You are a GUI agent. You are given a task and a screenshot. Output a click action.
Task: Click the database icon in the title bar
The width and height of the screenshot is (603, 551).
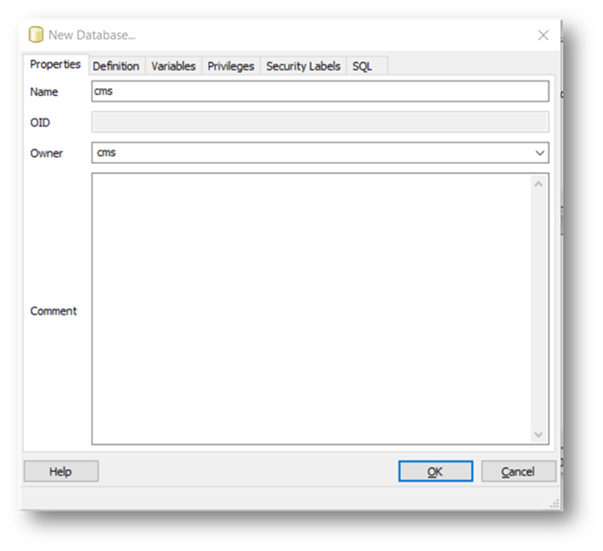pyautogui.click(x=36, y=34)
